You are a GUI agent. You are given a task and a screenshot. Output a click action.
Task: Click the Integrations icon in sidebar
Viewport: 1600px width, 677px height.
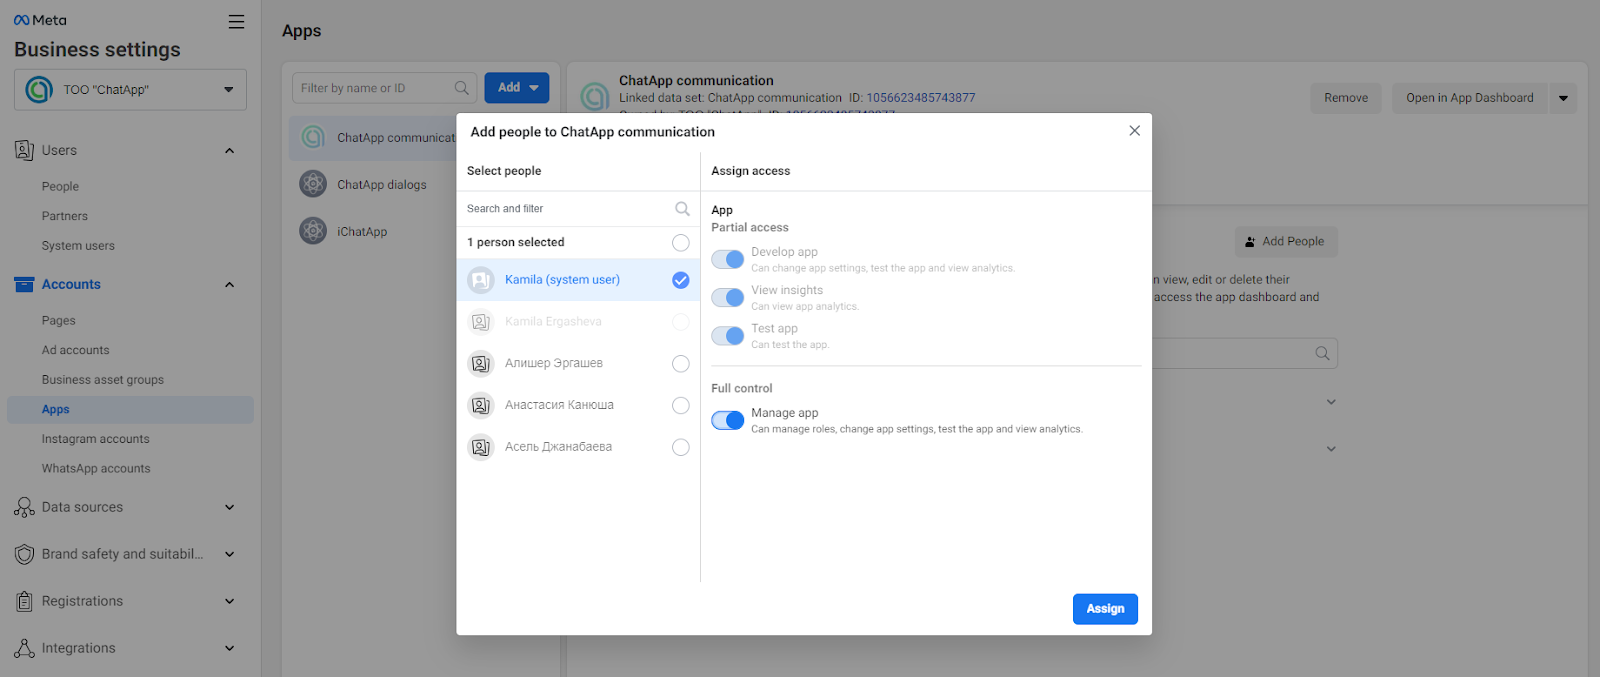(x=25, y=648)
